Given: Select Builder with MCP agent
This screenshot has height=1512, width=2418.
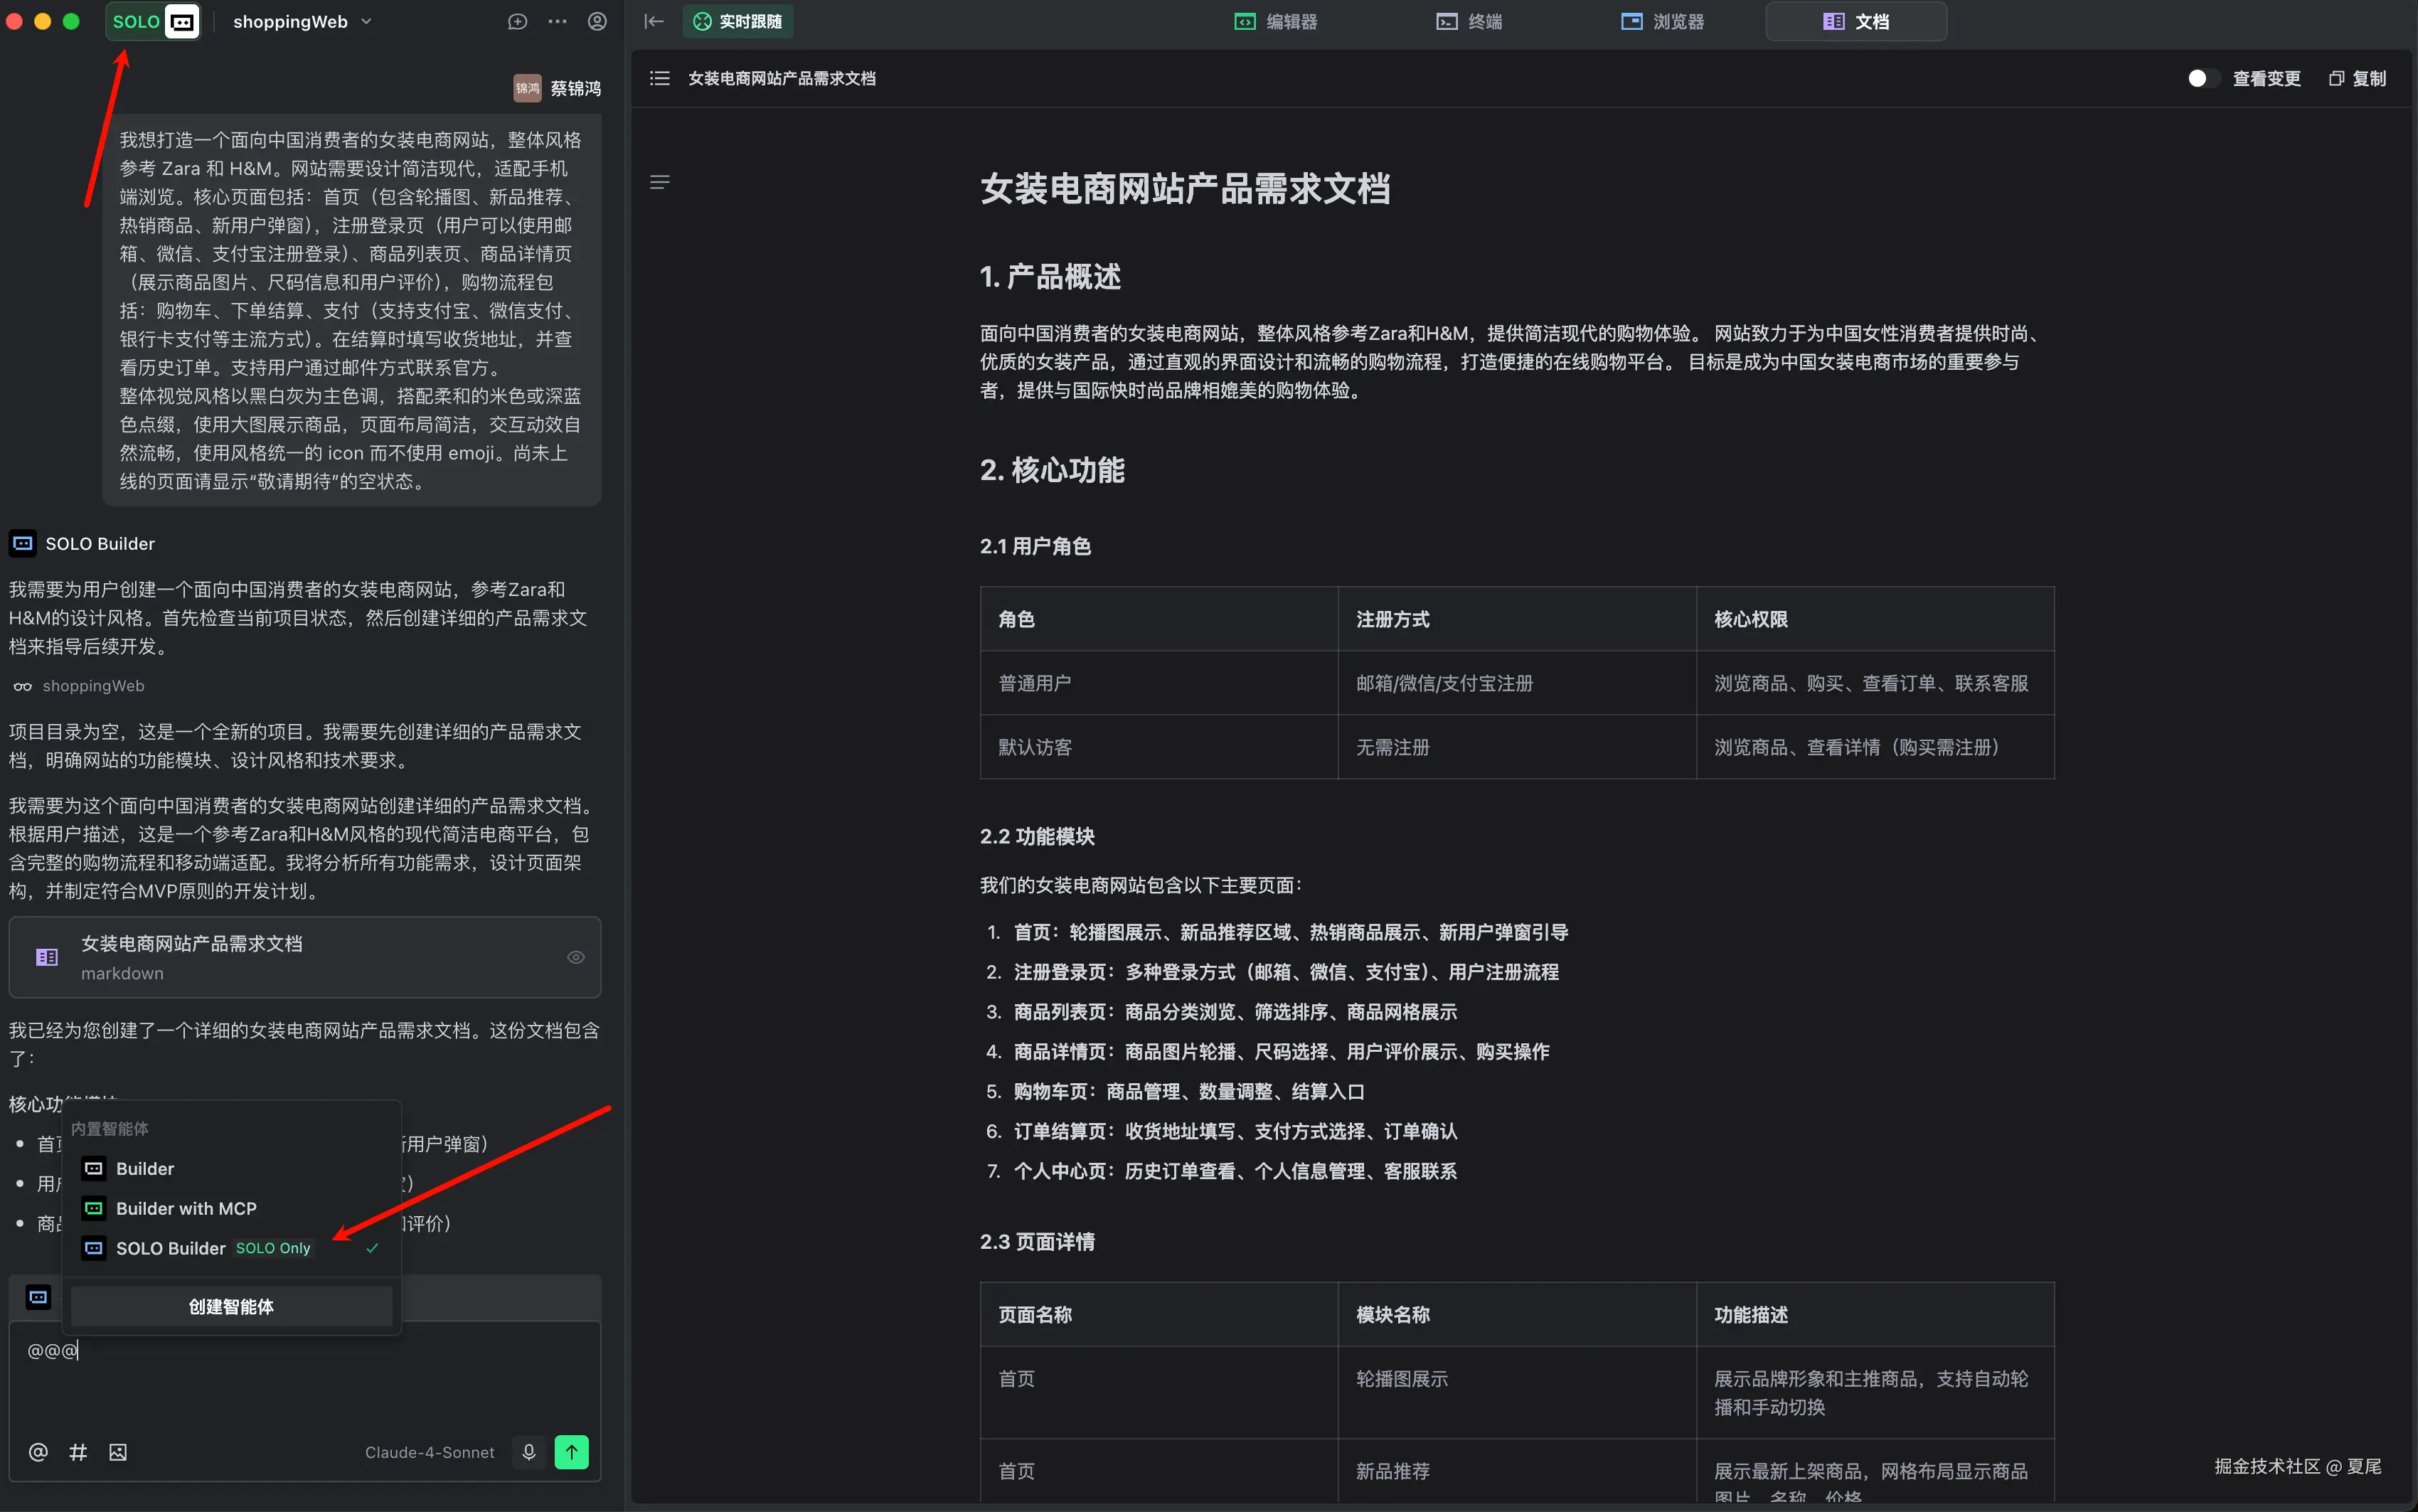Looking at the screenshot, I should tap(186, 1208).
